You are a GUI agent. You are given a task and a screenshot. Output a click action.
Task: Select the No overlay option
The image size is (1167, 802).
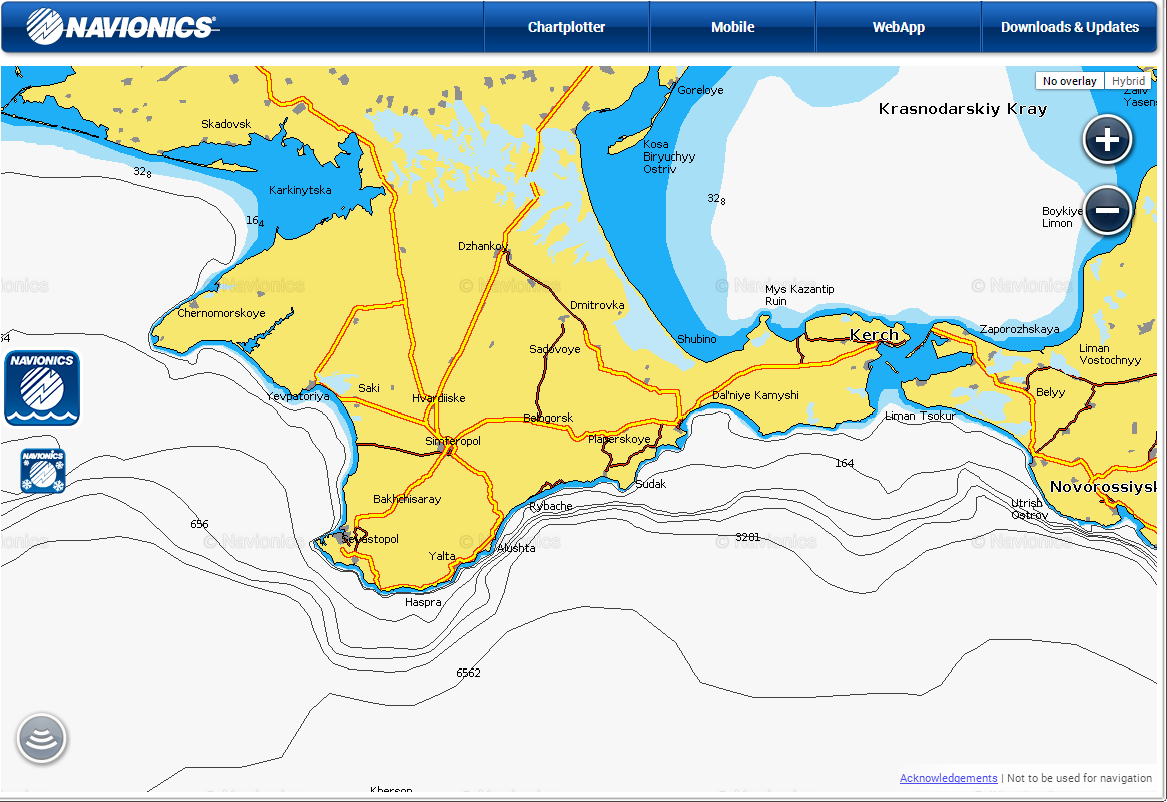[x=1070, y=81]
